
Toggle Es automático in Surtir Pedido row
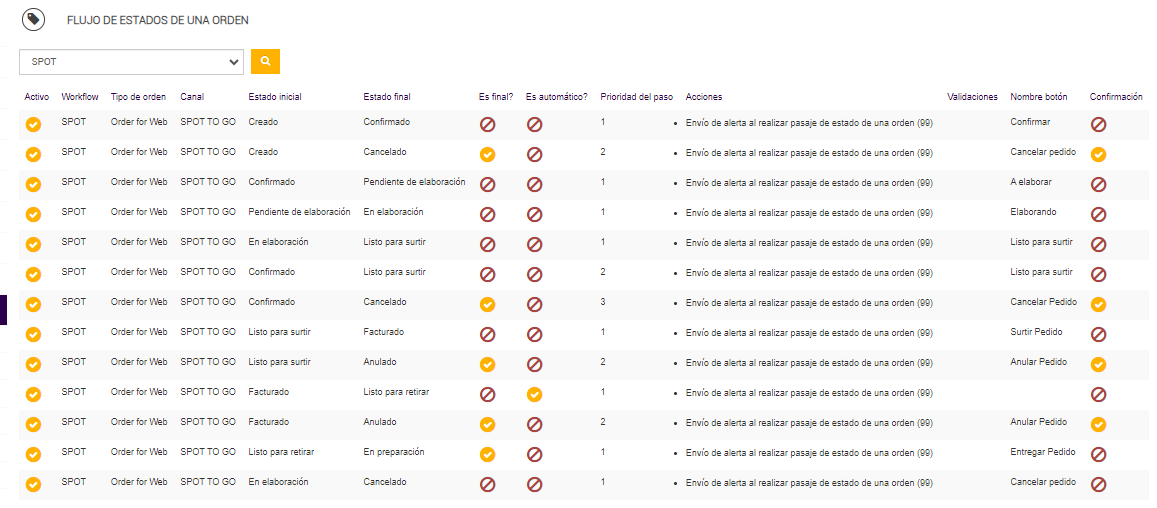(534, 335)
